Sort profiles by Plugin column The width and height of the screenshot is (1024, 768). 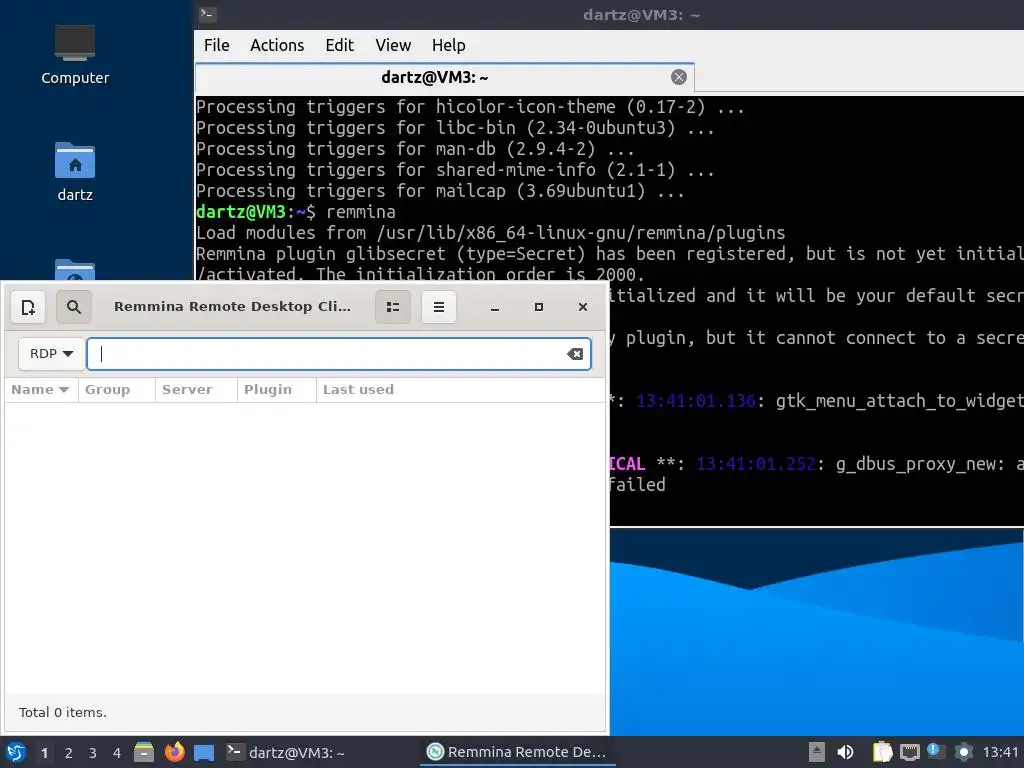[x=276, y=390]
